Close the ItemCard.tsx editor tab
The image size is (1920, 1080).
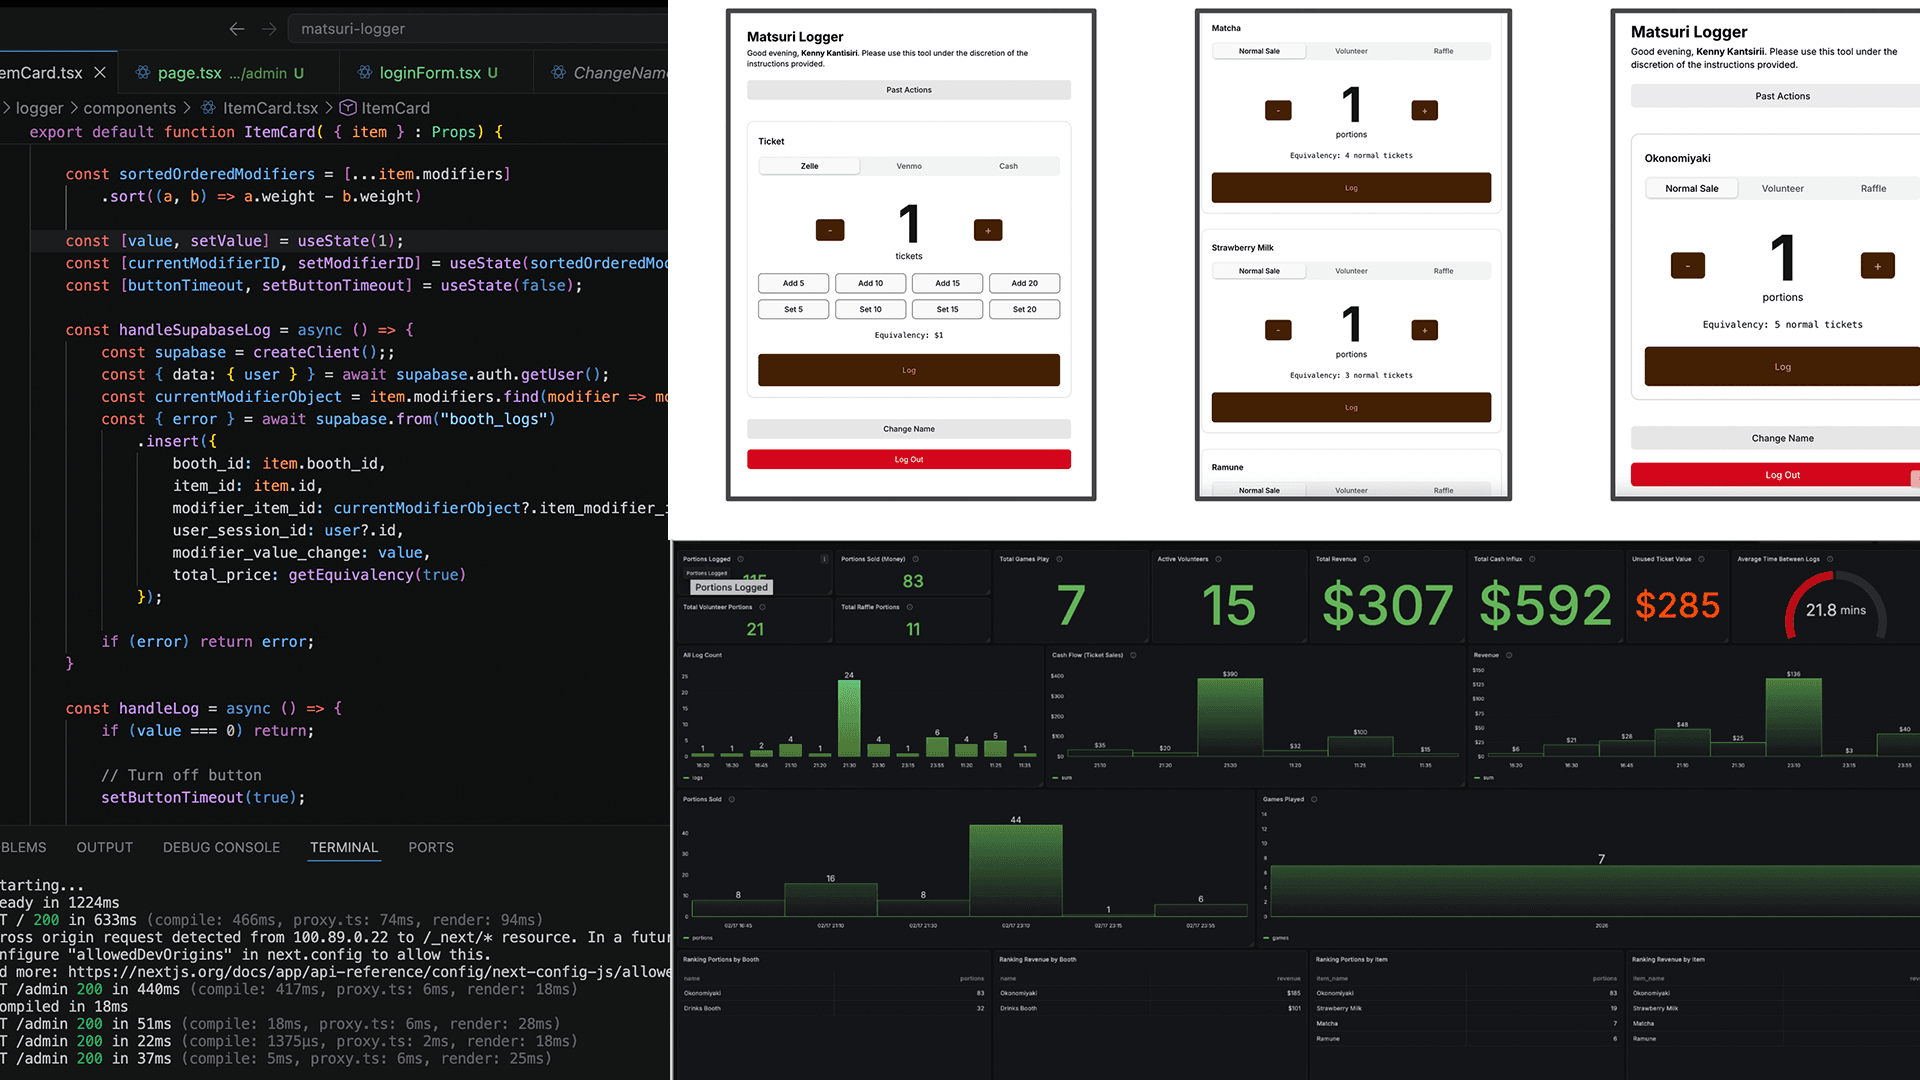pos(100,73)
